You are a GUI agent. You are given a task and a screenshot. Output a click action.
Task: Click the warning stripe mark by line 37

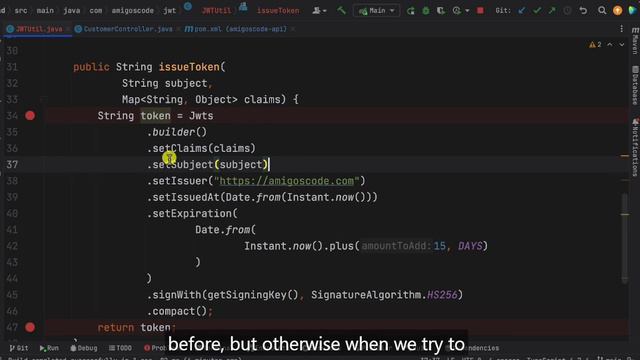tap(625, 156)
